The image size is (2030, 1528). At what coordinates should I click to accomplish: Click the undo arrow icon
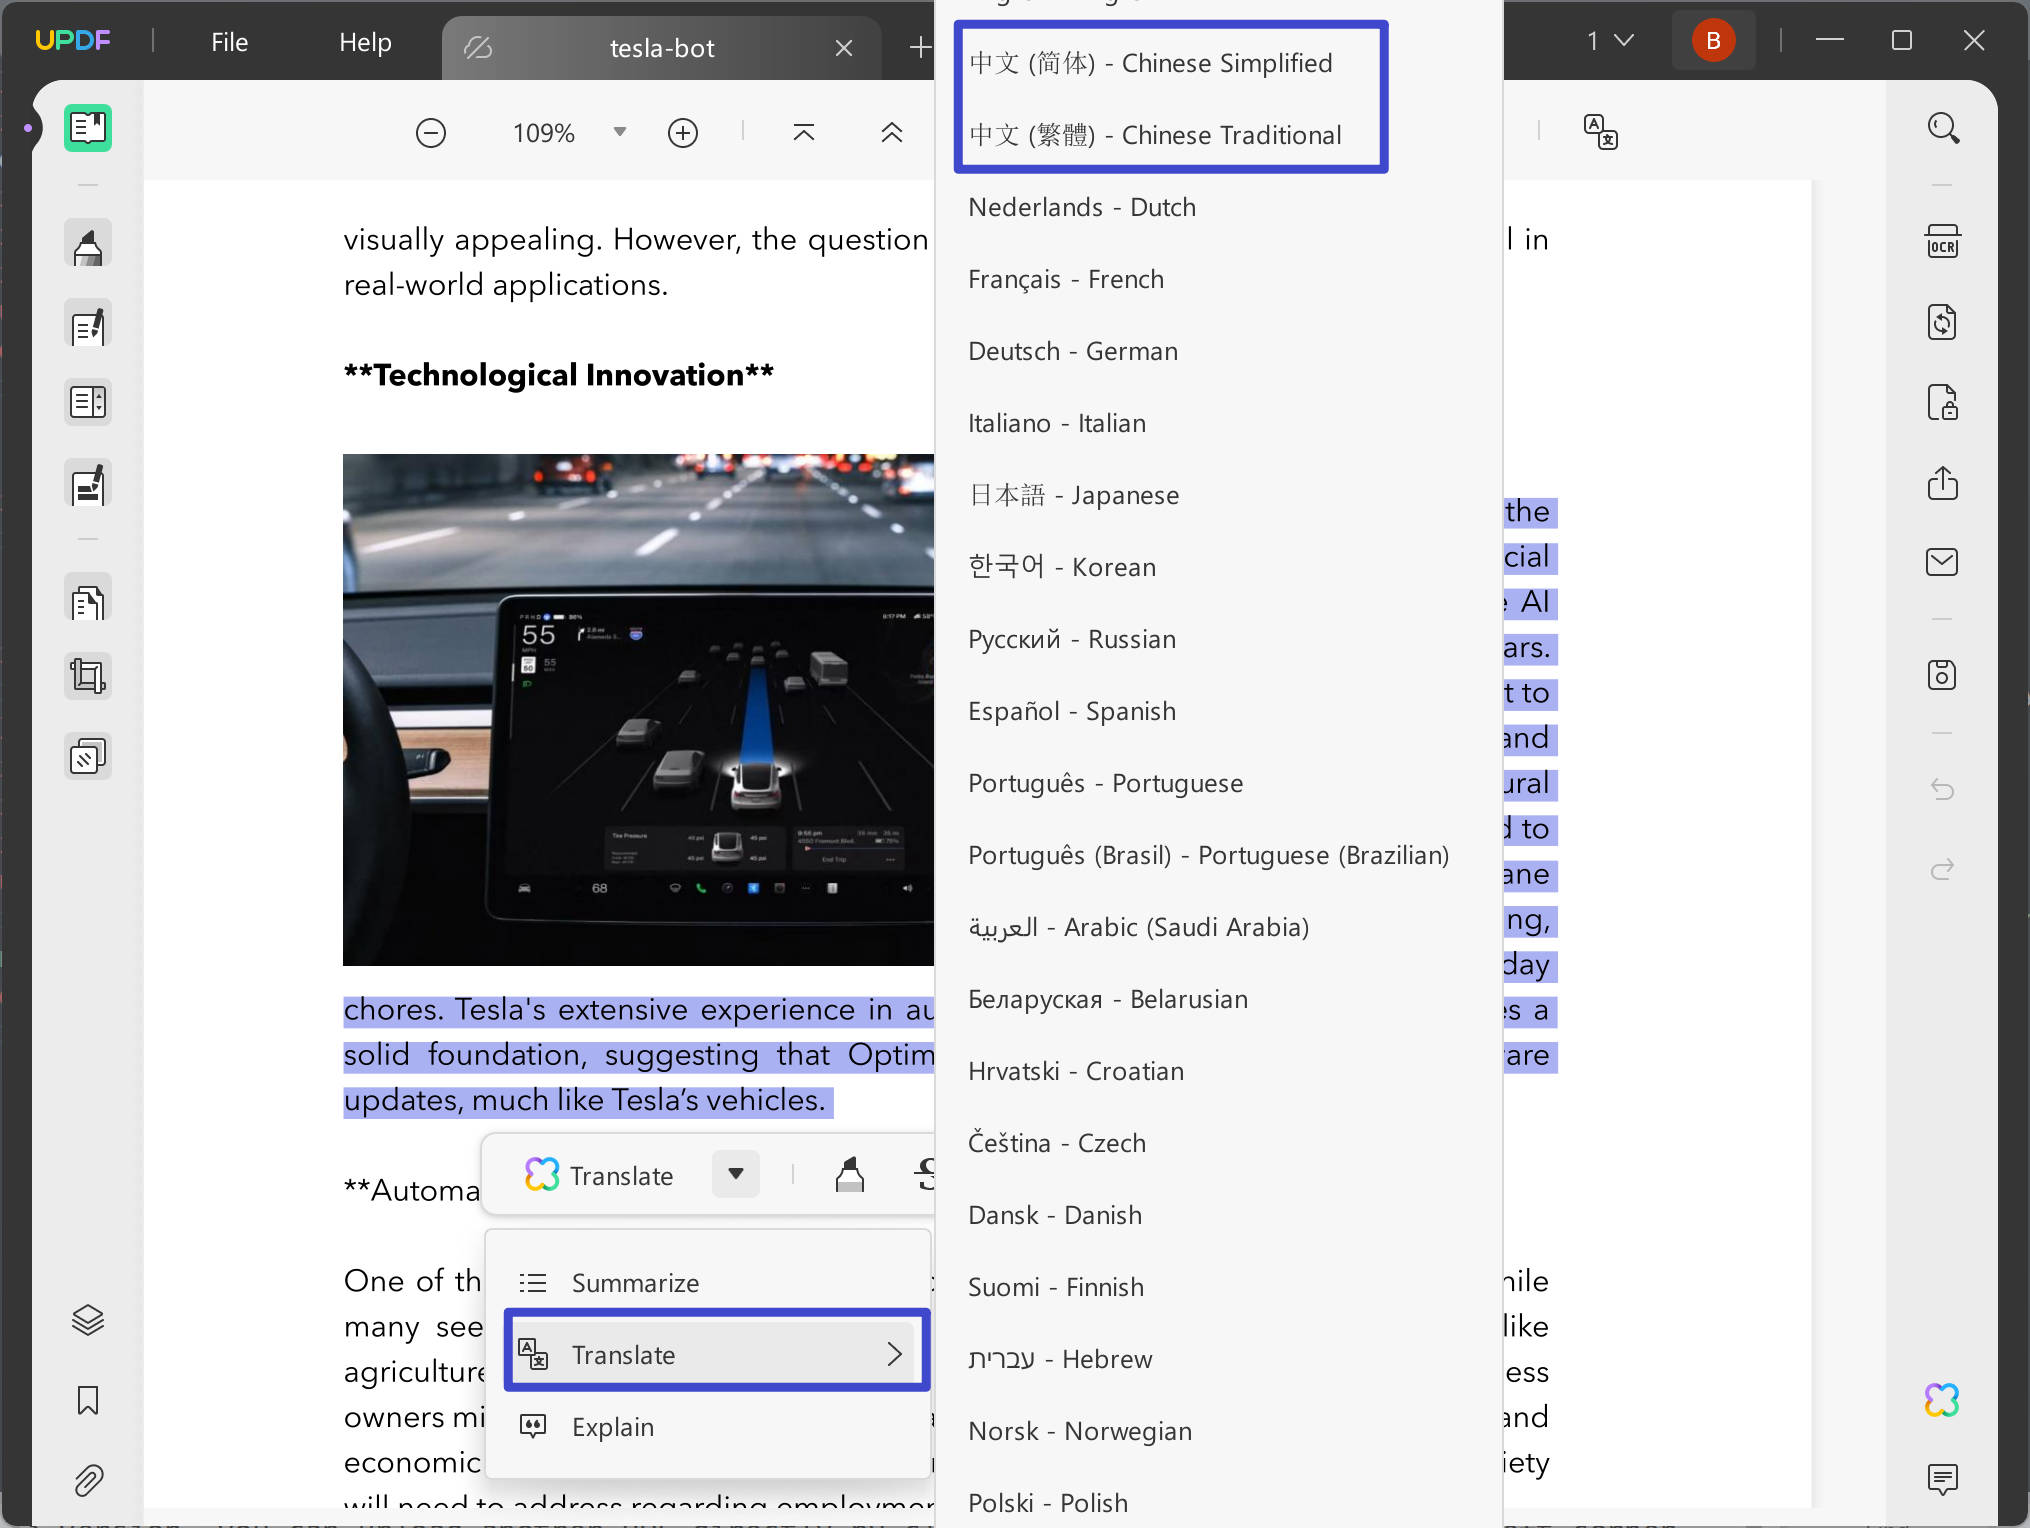click(1943, 789)
